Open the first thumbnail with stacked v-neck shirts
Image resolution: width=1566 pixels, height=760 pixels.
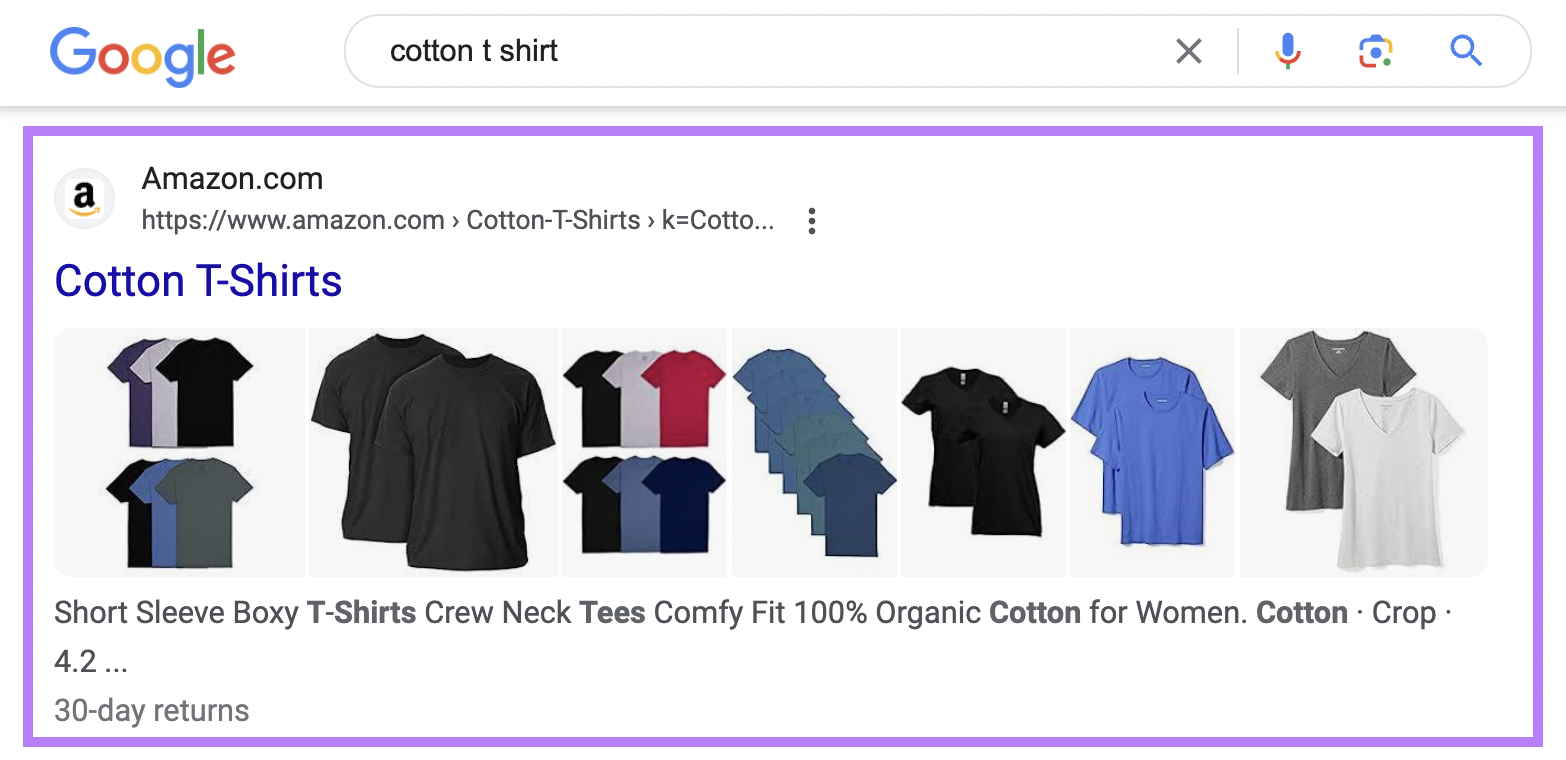pyautogui.click(x=180, y=452)
